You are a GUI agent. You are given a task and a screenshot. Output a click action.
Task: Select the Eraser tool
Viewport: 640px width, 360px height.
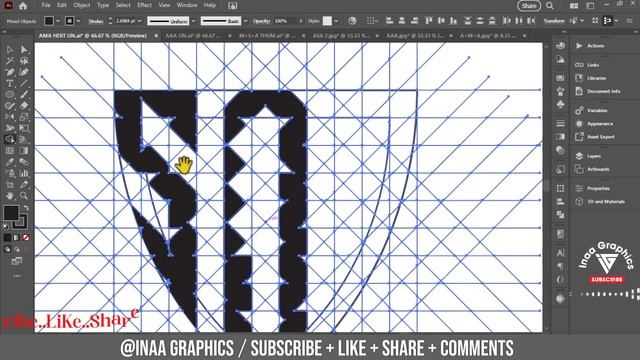tap(24, 106)
